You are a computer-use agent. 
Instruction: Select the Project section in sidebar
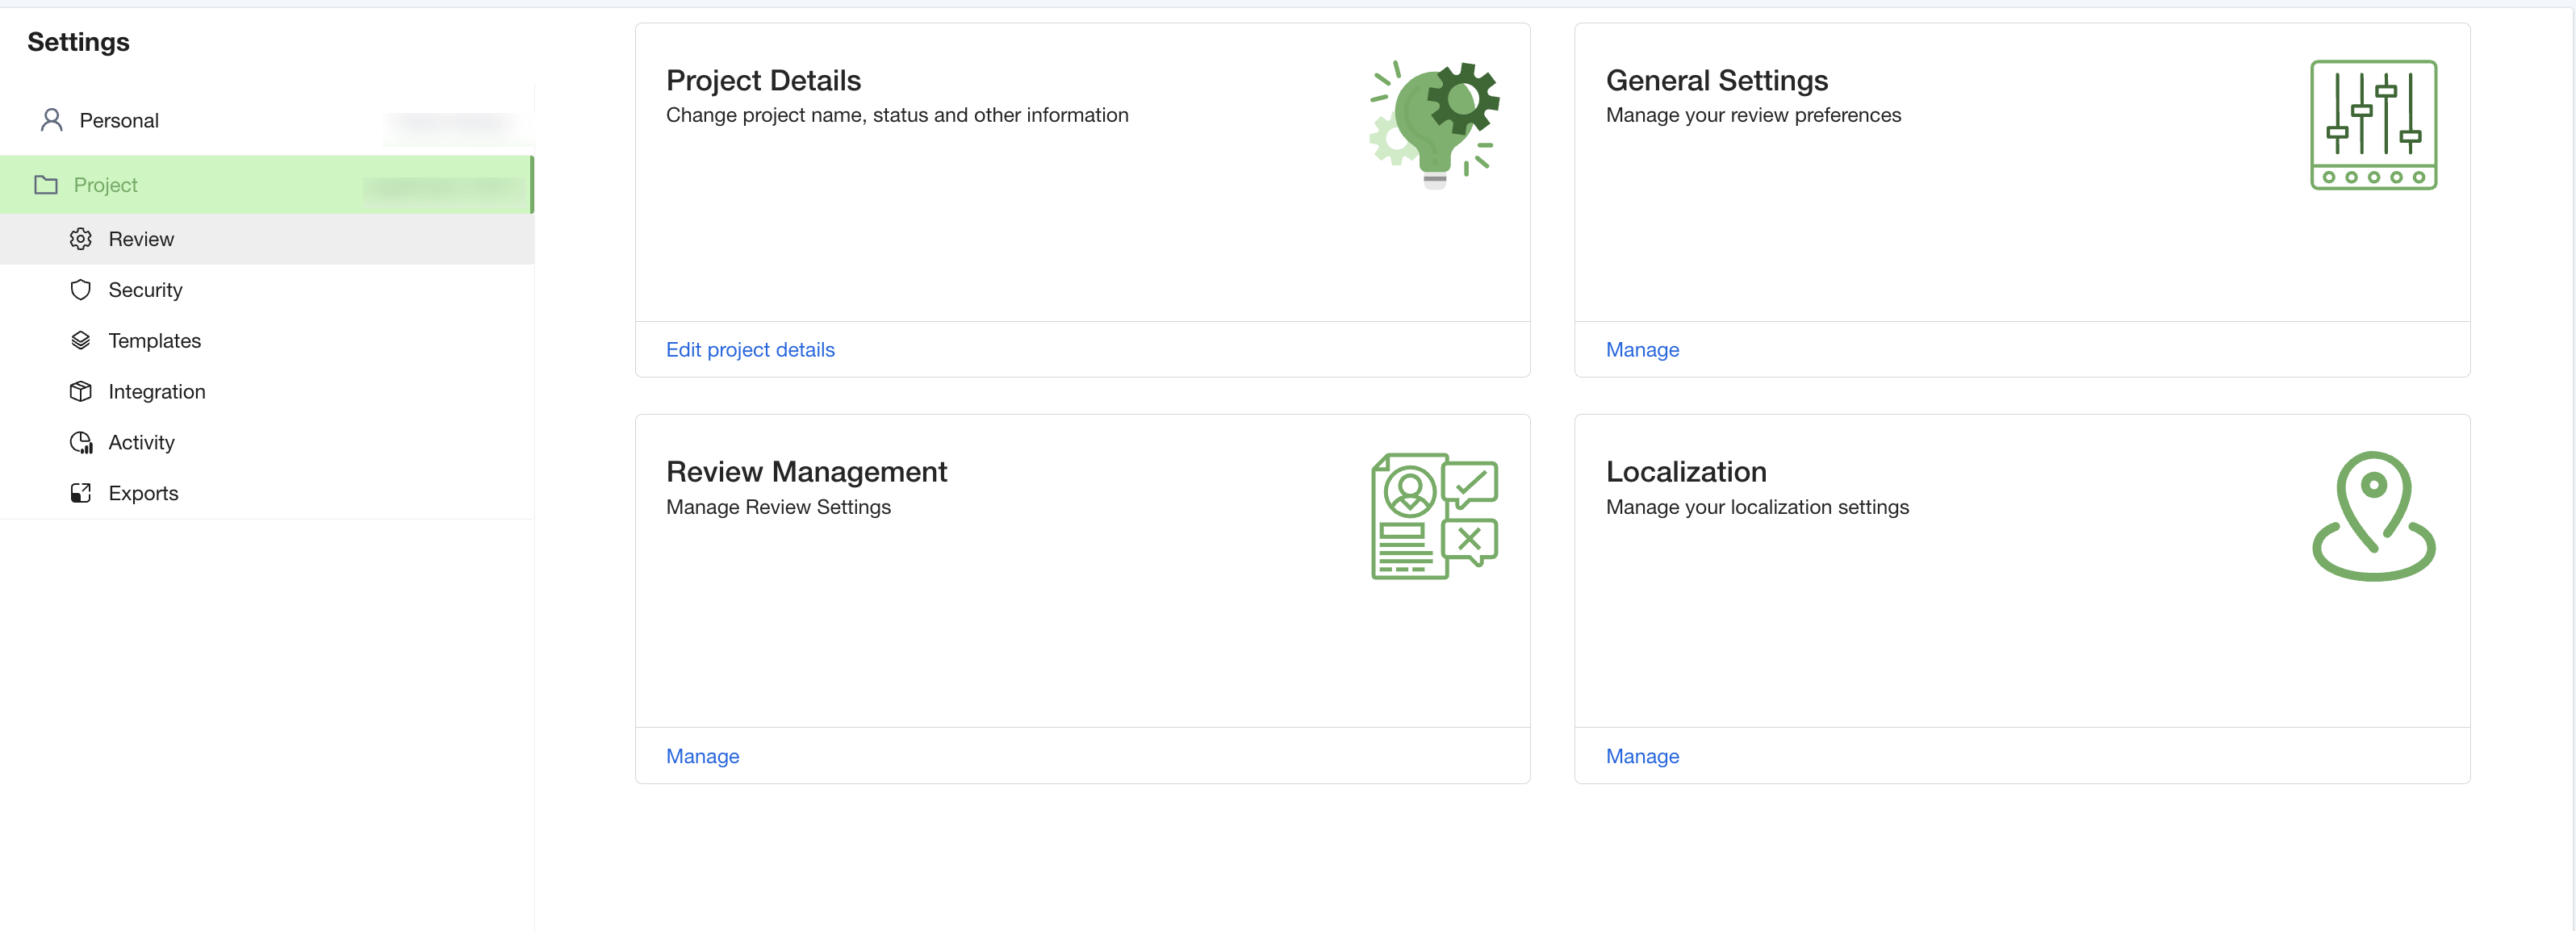(106, 185)
